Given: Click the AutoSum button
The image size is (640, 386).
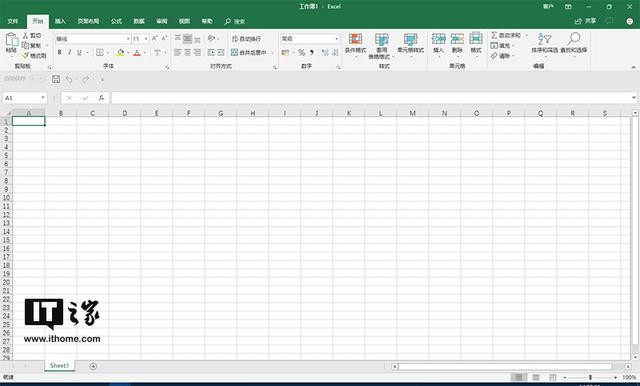Looking at the screenshot, I should pos(506,35).
